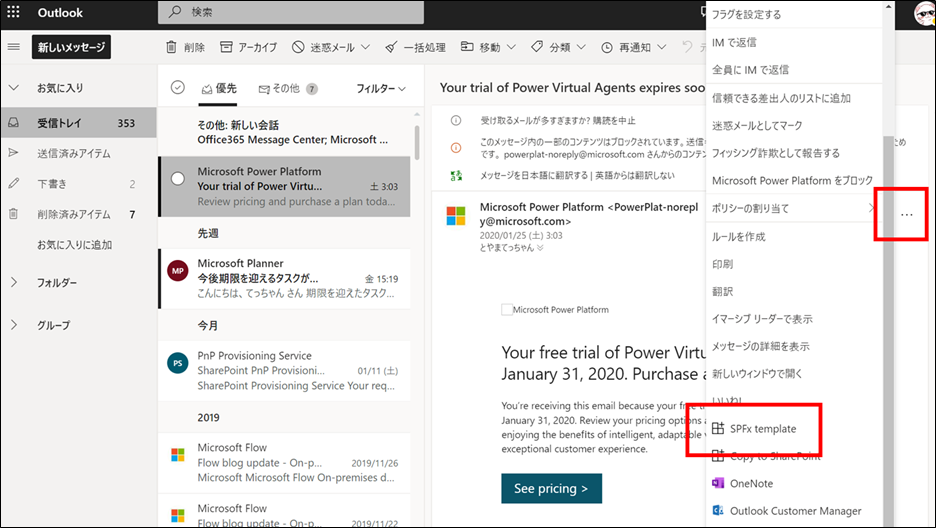
Task: Click the Microsoft logo beside sender name
Action: click(456, 216)
